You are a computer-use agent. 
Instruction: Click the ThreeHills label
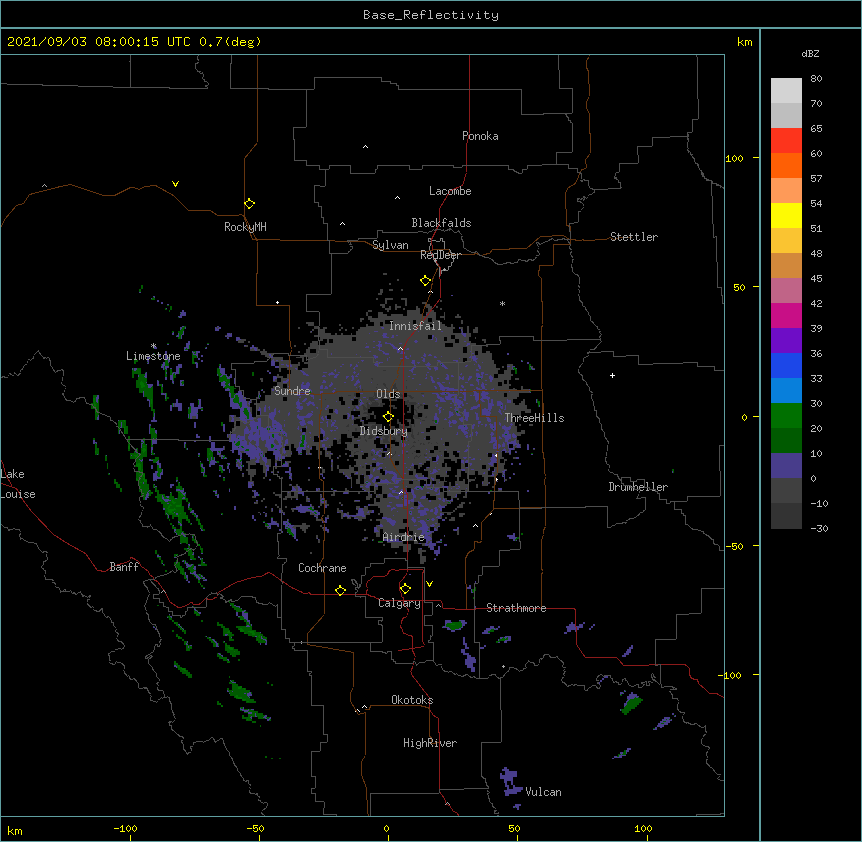[x=534, y=418]
